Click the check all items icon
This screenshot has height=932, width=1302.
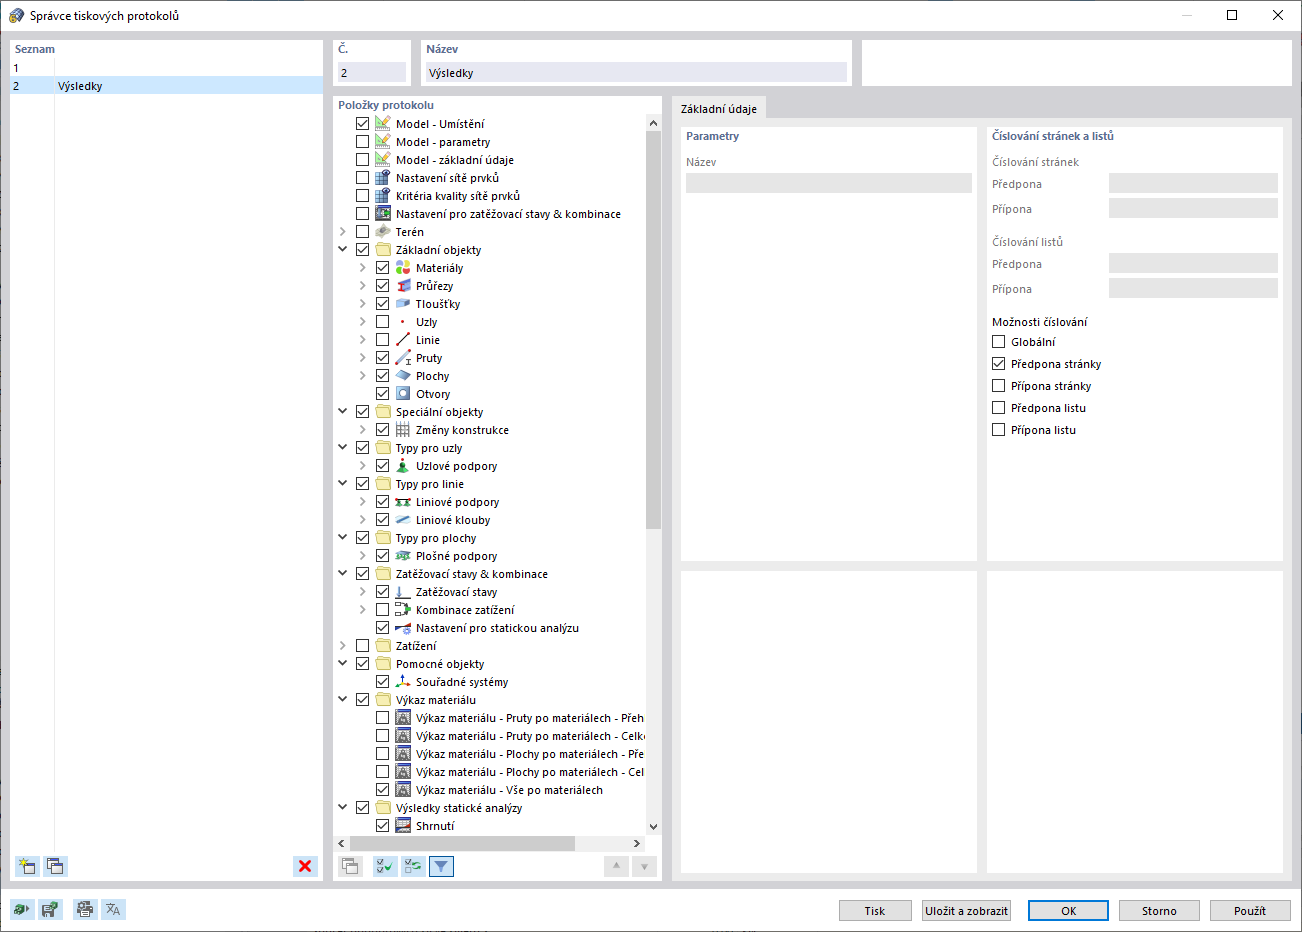point(385,866)
